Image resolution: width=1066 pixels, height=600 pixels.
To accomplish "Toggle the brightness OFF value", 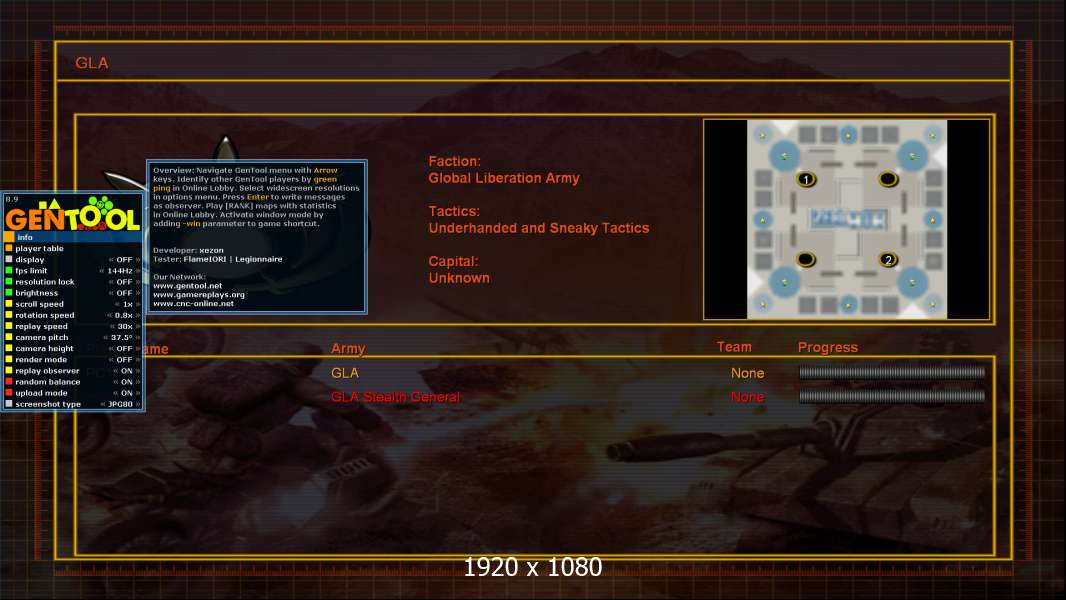I will (x=124, y=293).
